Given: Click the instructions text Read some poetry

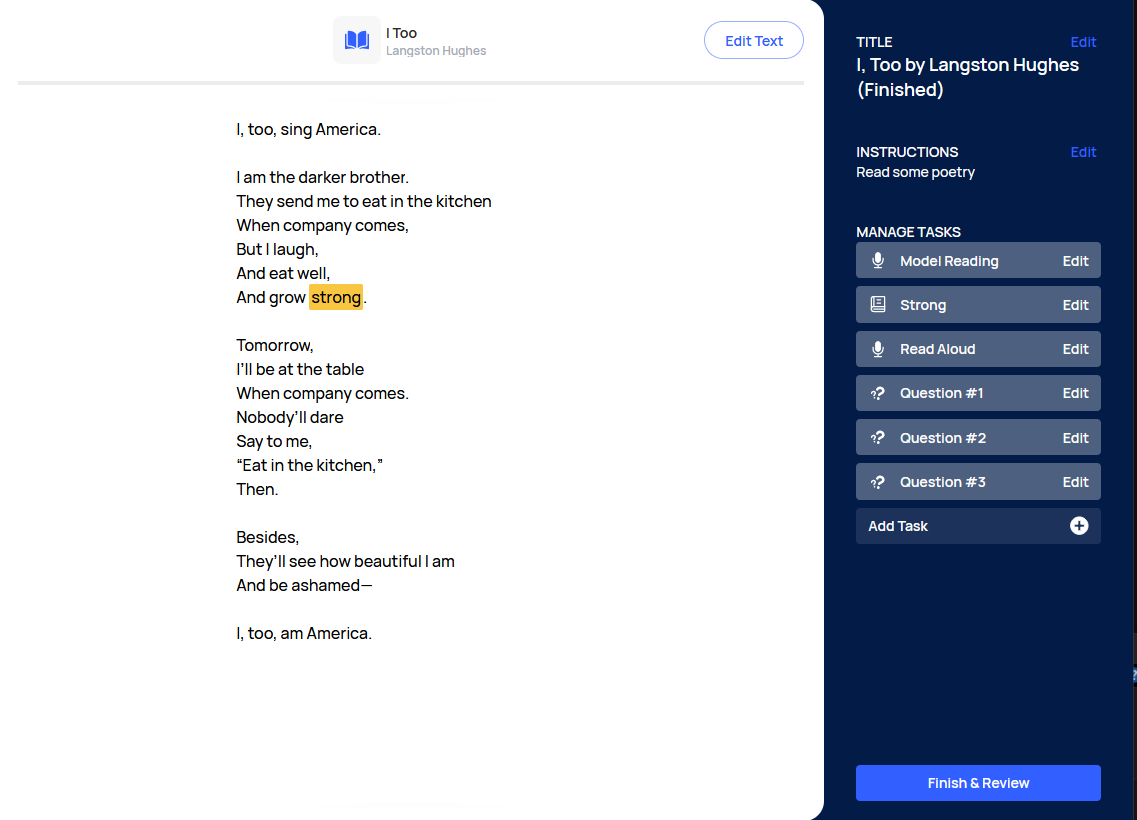Looking at the screenshot, I should [915, 172].
